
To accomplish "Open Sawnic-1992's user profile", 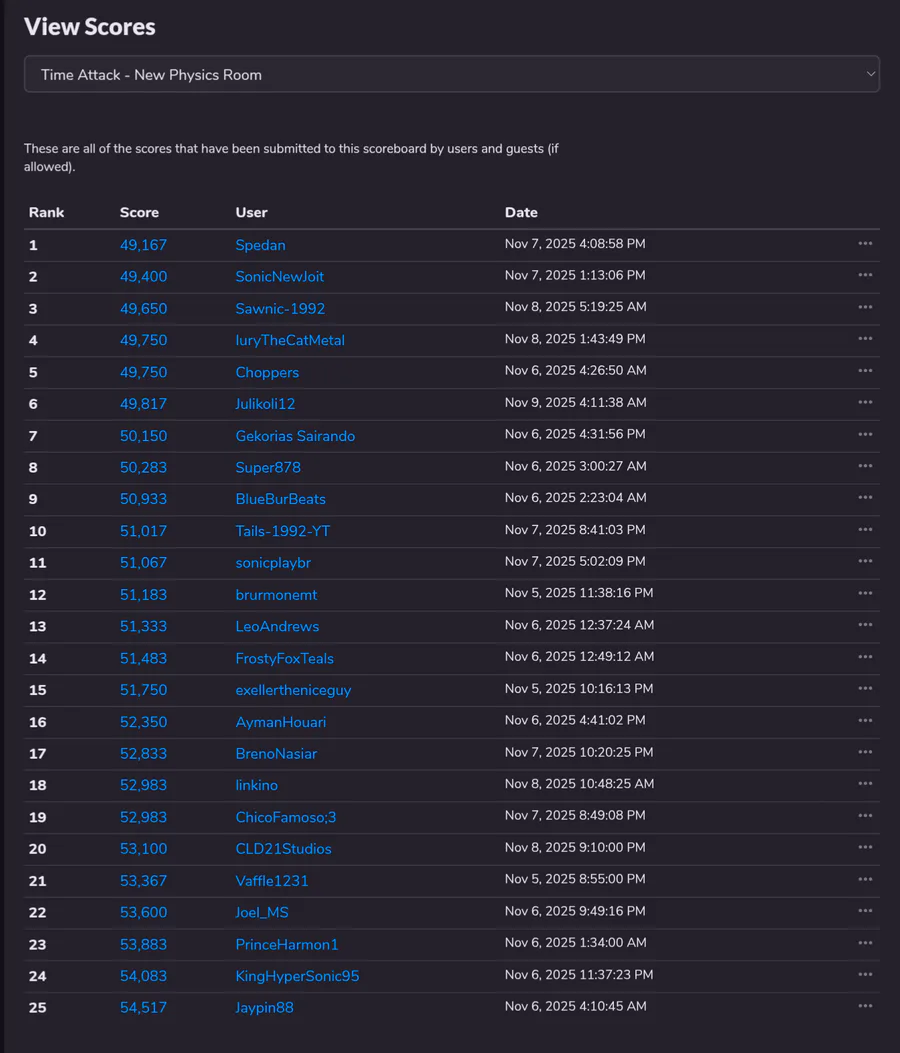I will [280, 309].
